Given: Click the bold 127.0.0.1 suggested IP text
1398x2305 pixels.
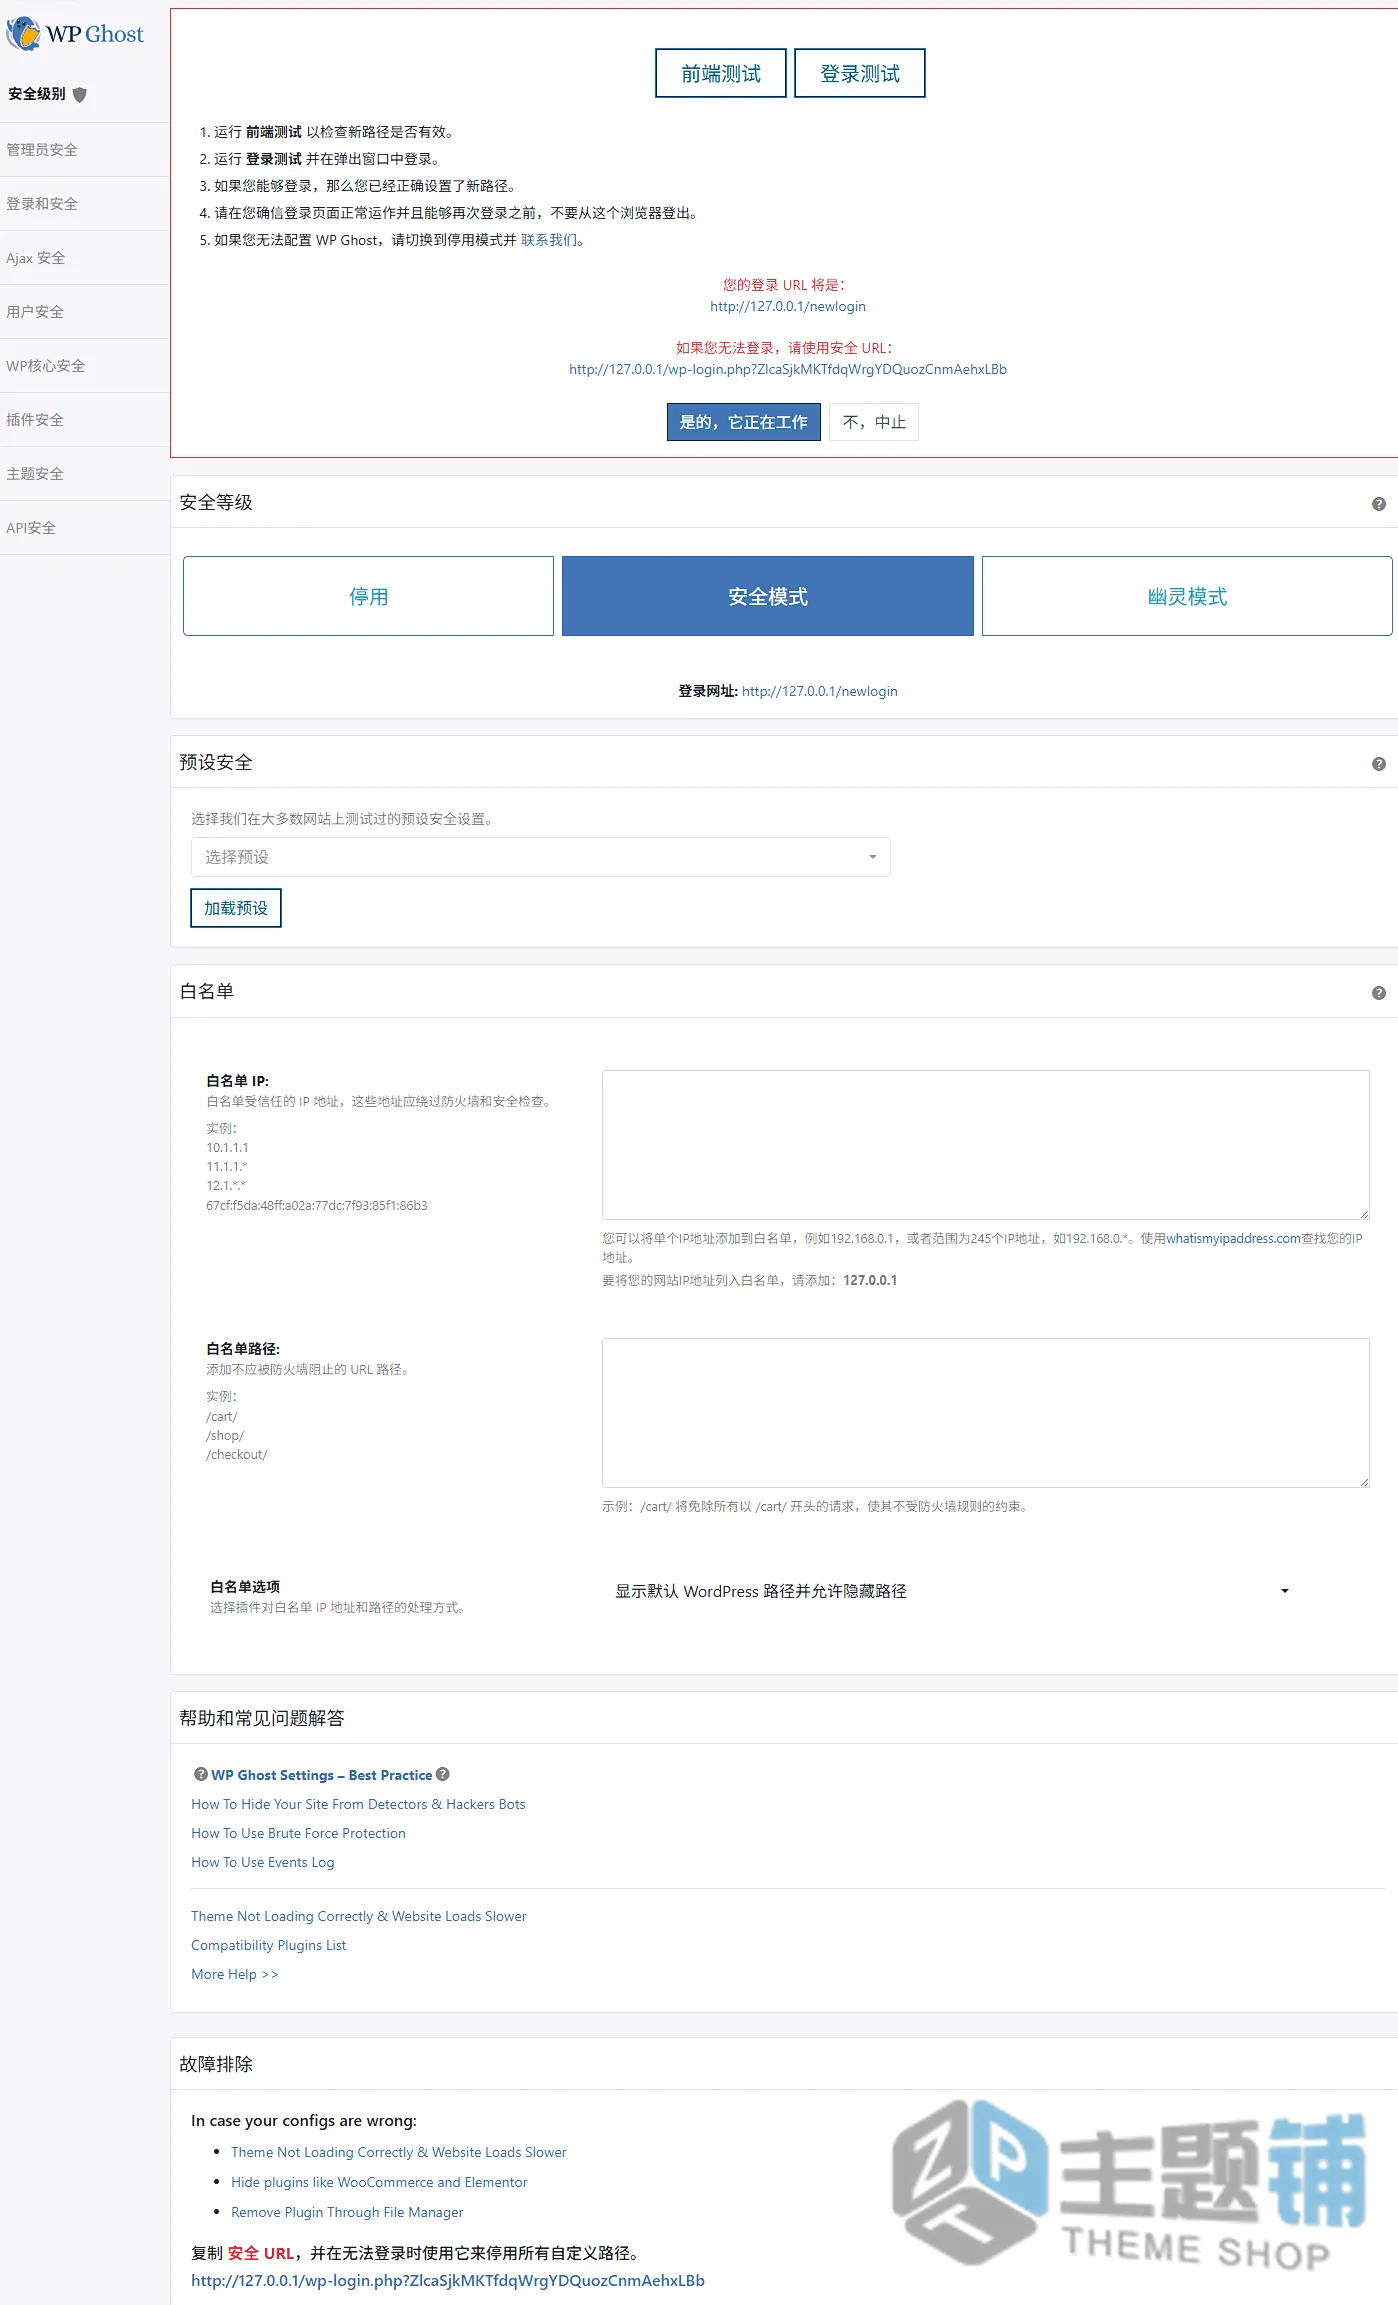Looking at the screenshot, I should (870, 1280).
